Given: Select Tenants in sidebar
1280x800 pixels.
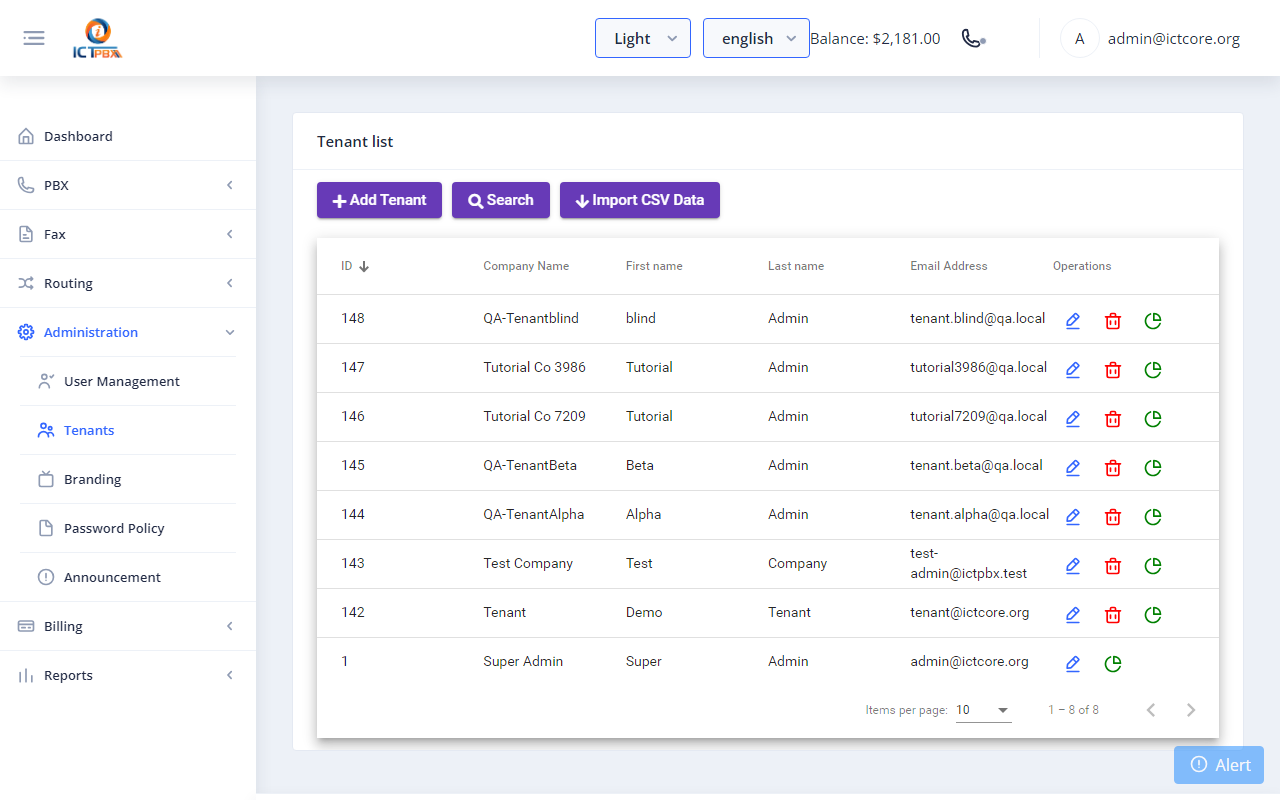Looking at the screenshot, I should click(x=128, y=430).
